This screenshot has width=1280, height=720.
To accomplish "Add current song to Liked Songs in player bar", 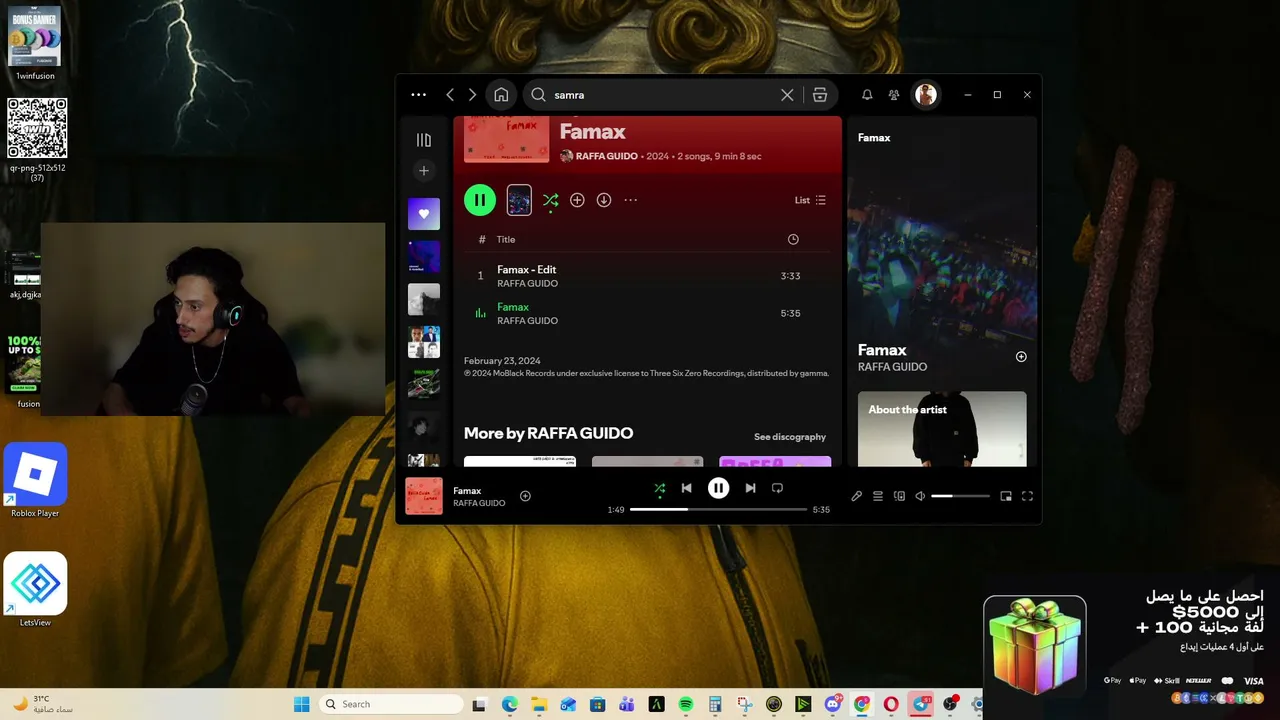I will coord(525,496).
